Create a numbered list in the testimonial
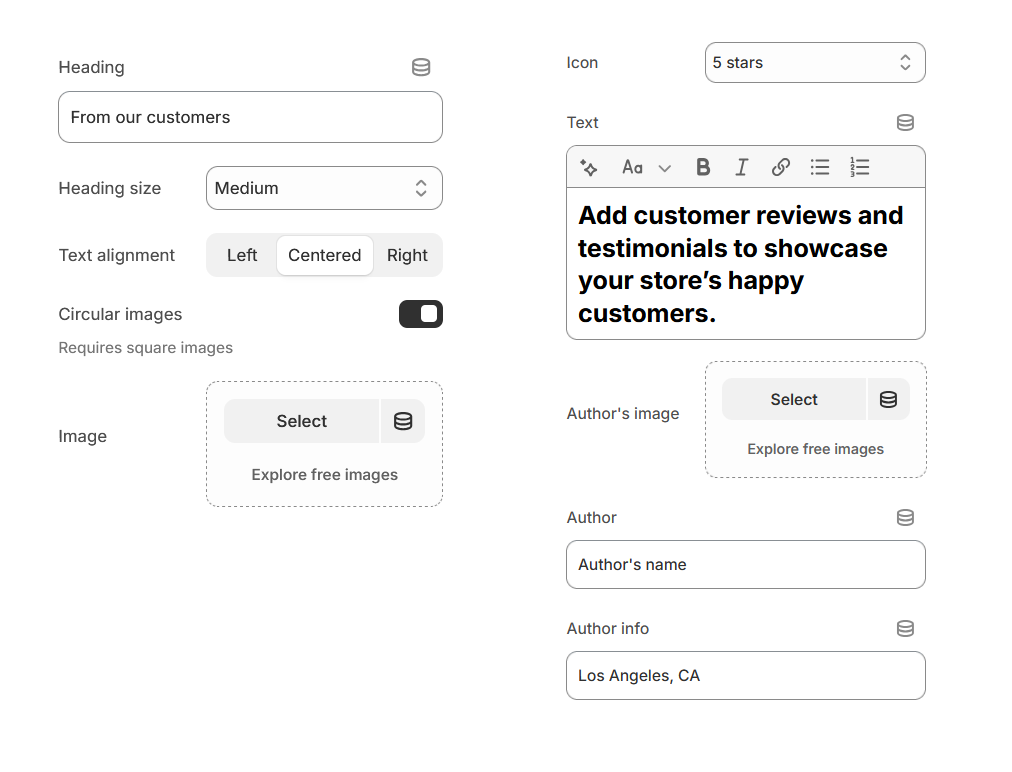This screenshot has width=1012, height=772. tap(859, 167)
